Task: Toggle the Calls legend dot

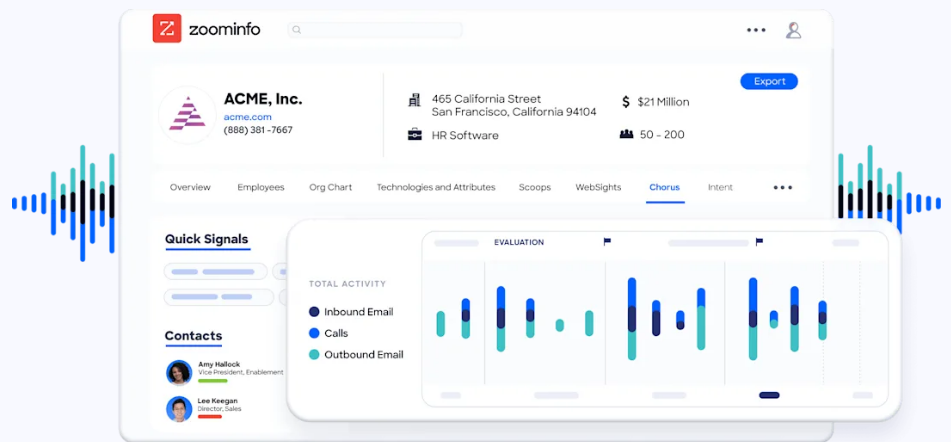Action: 314,333
